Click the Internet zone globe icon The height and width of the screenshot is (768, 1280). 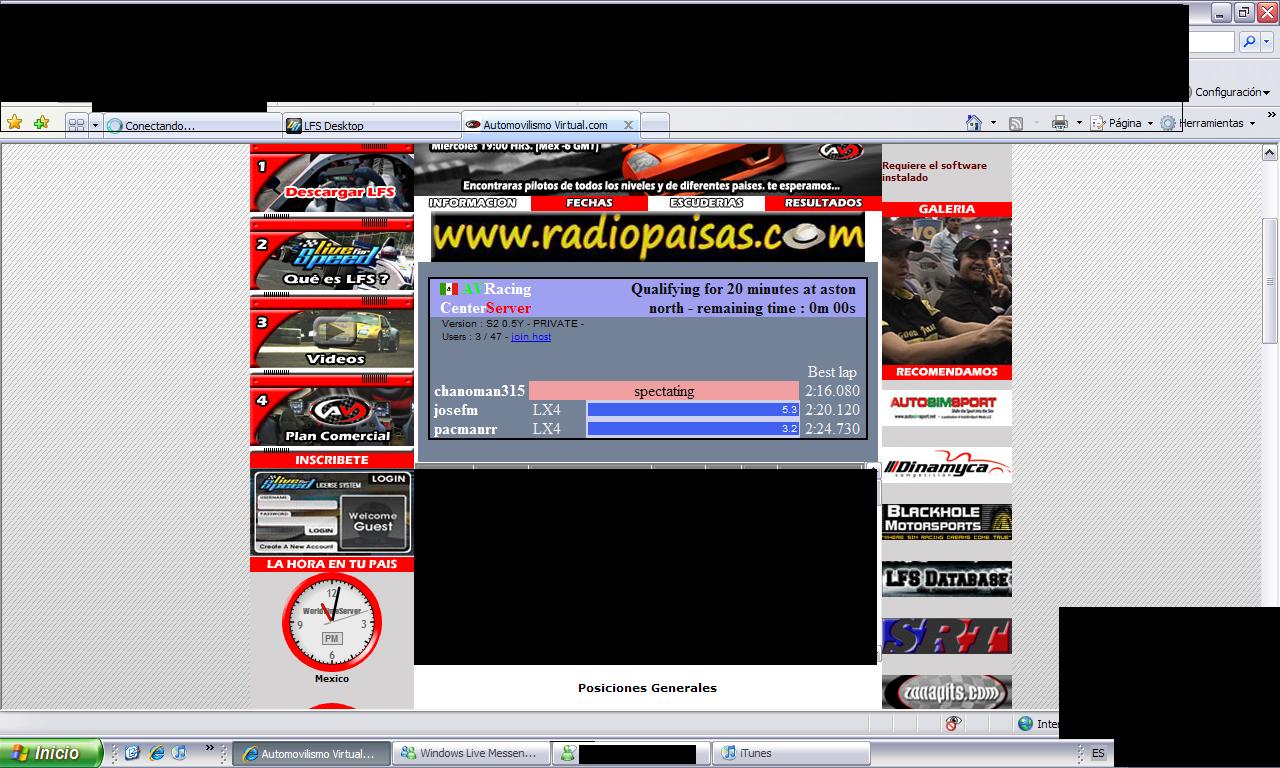[x=1025, y=723]
